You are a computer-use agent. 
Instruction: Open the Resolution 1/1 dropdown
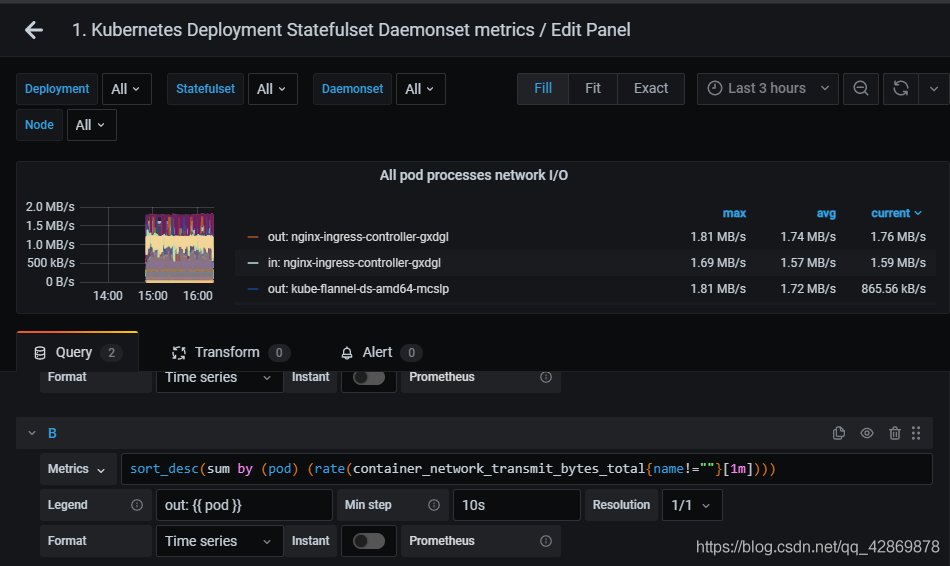[692, 505]
